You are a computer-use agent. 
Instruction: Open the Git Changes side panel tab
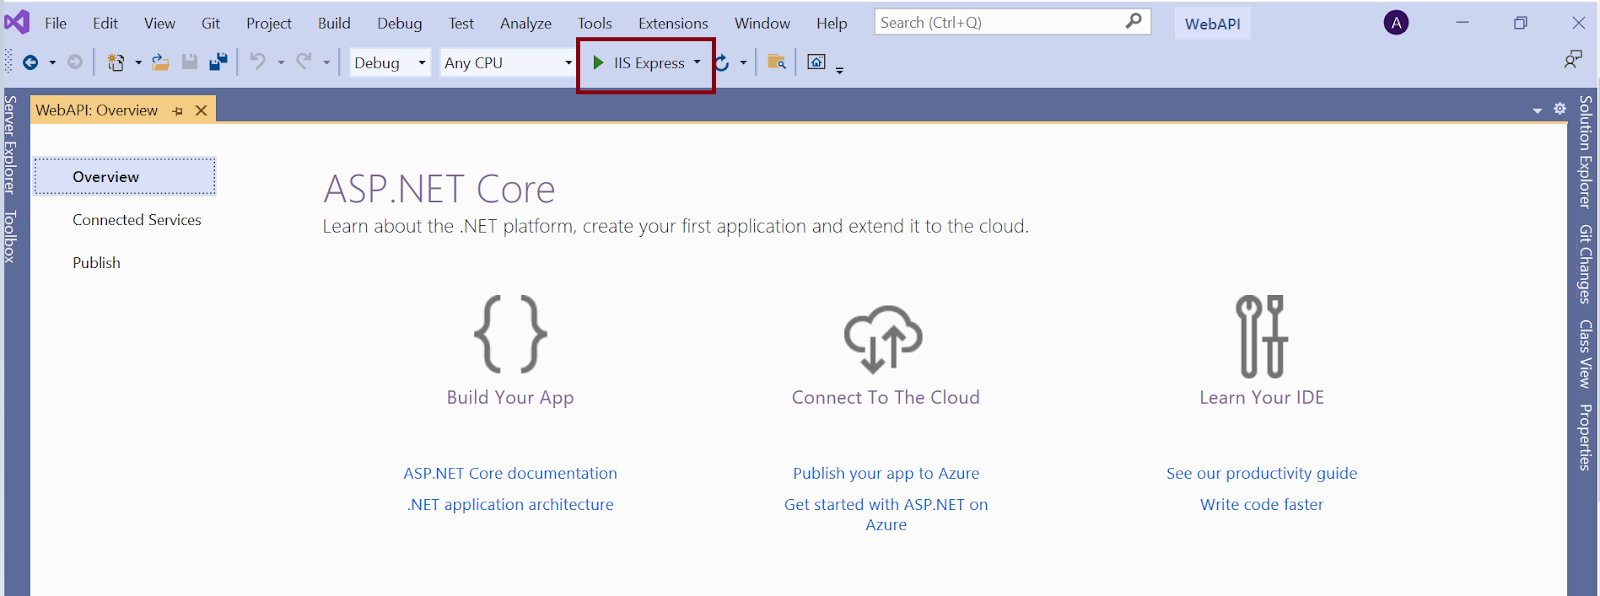pos(1585,264)
